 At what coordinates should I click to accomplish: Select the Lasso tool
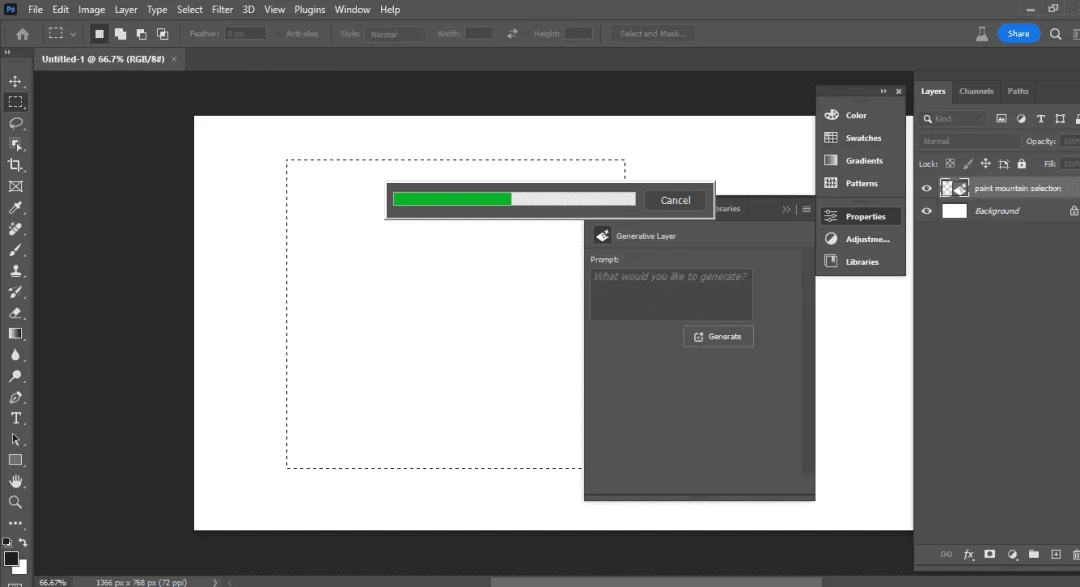pos(15,123)
